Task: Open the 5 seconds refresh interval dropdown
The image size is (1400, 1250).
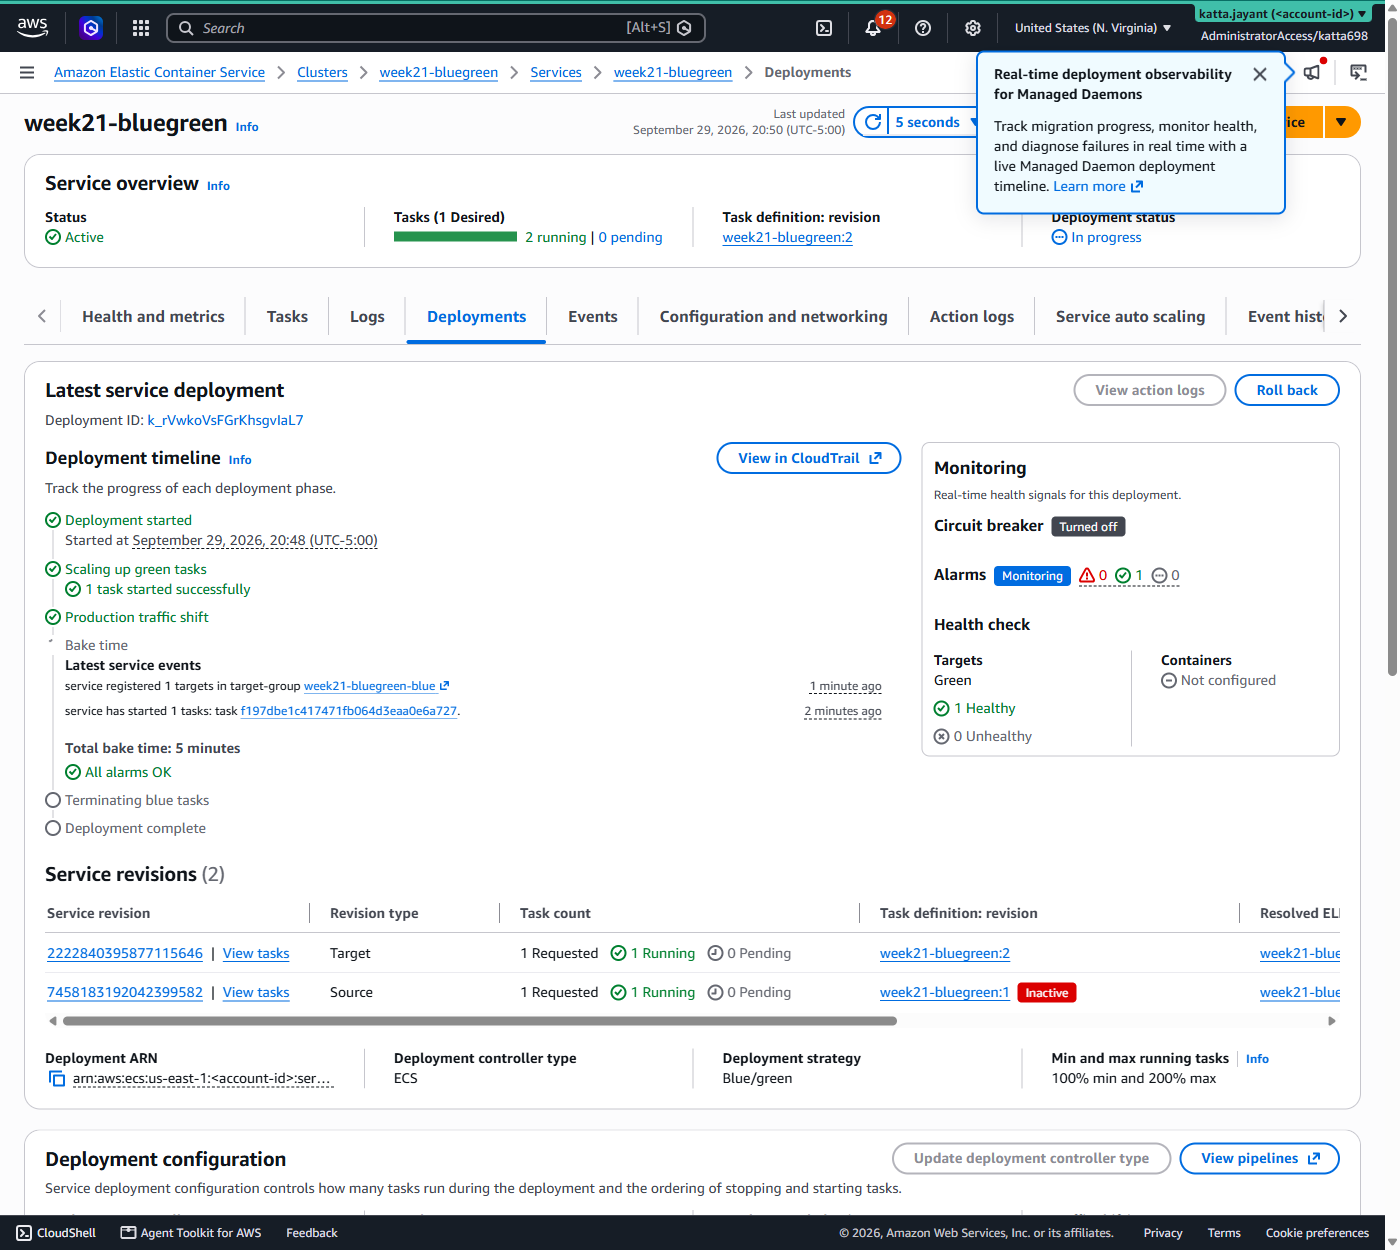Action: 934,122
